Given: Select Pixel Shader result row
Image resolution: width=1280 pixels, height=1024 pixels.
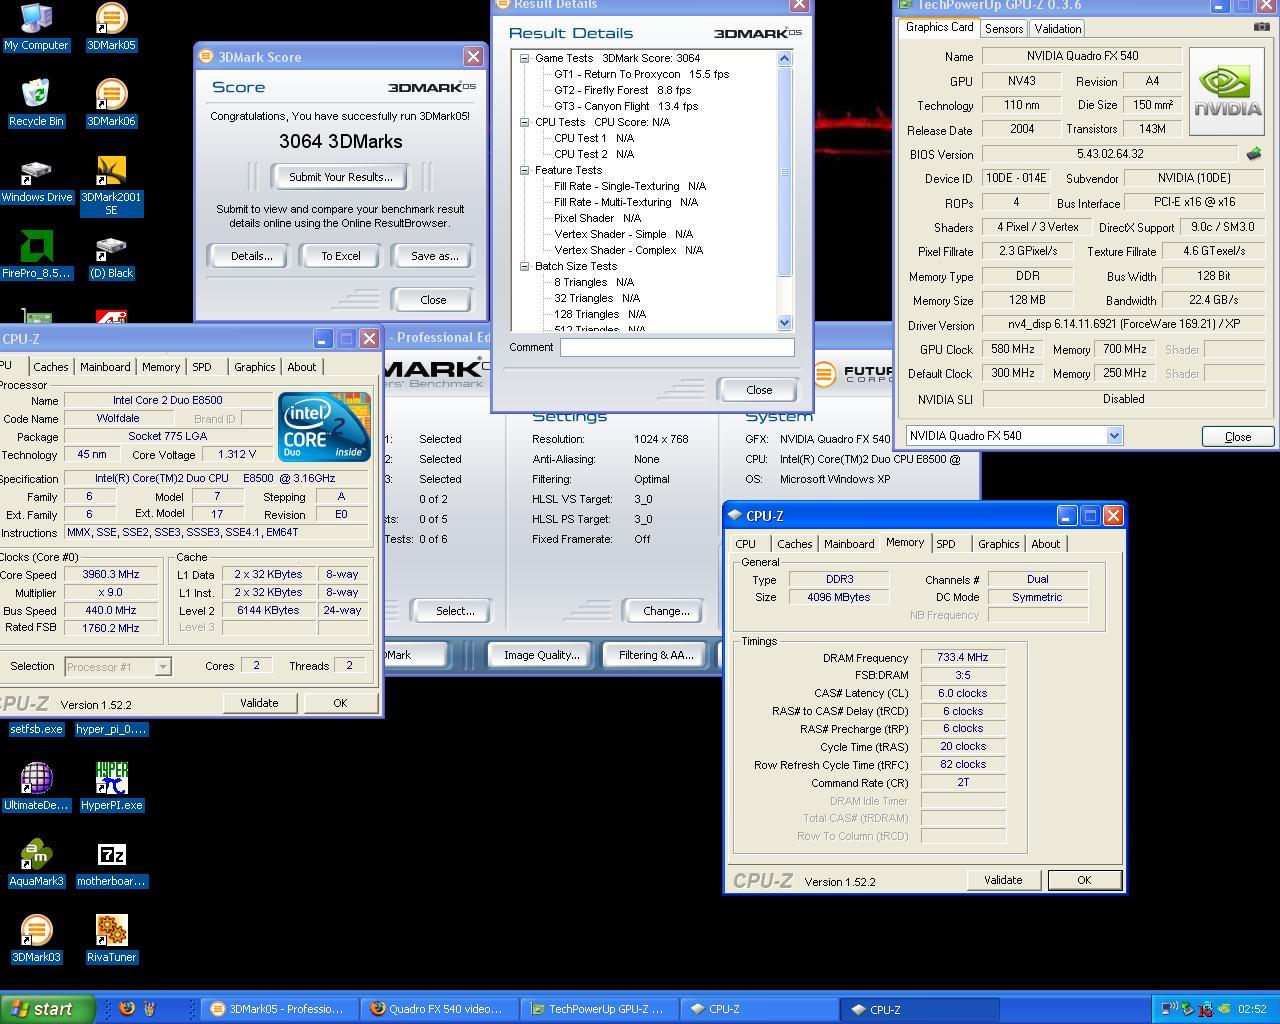Looking at the screenshot, I should pyautogui.click(x=597, y=218).
